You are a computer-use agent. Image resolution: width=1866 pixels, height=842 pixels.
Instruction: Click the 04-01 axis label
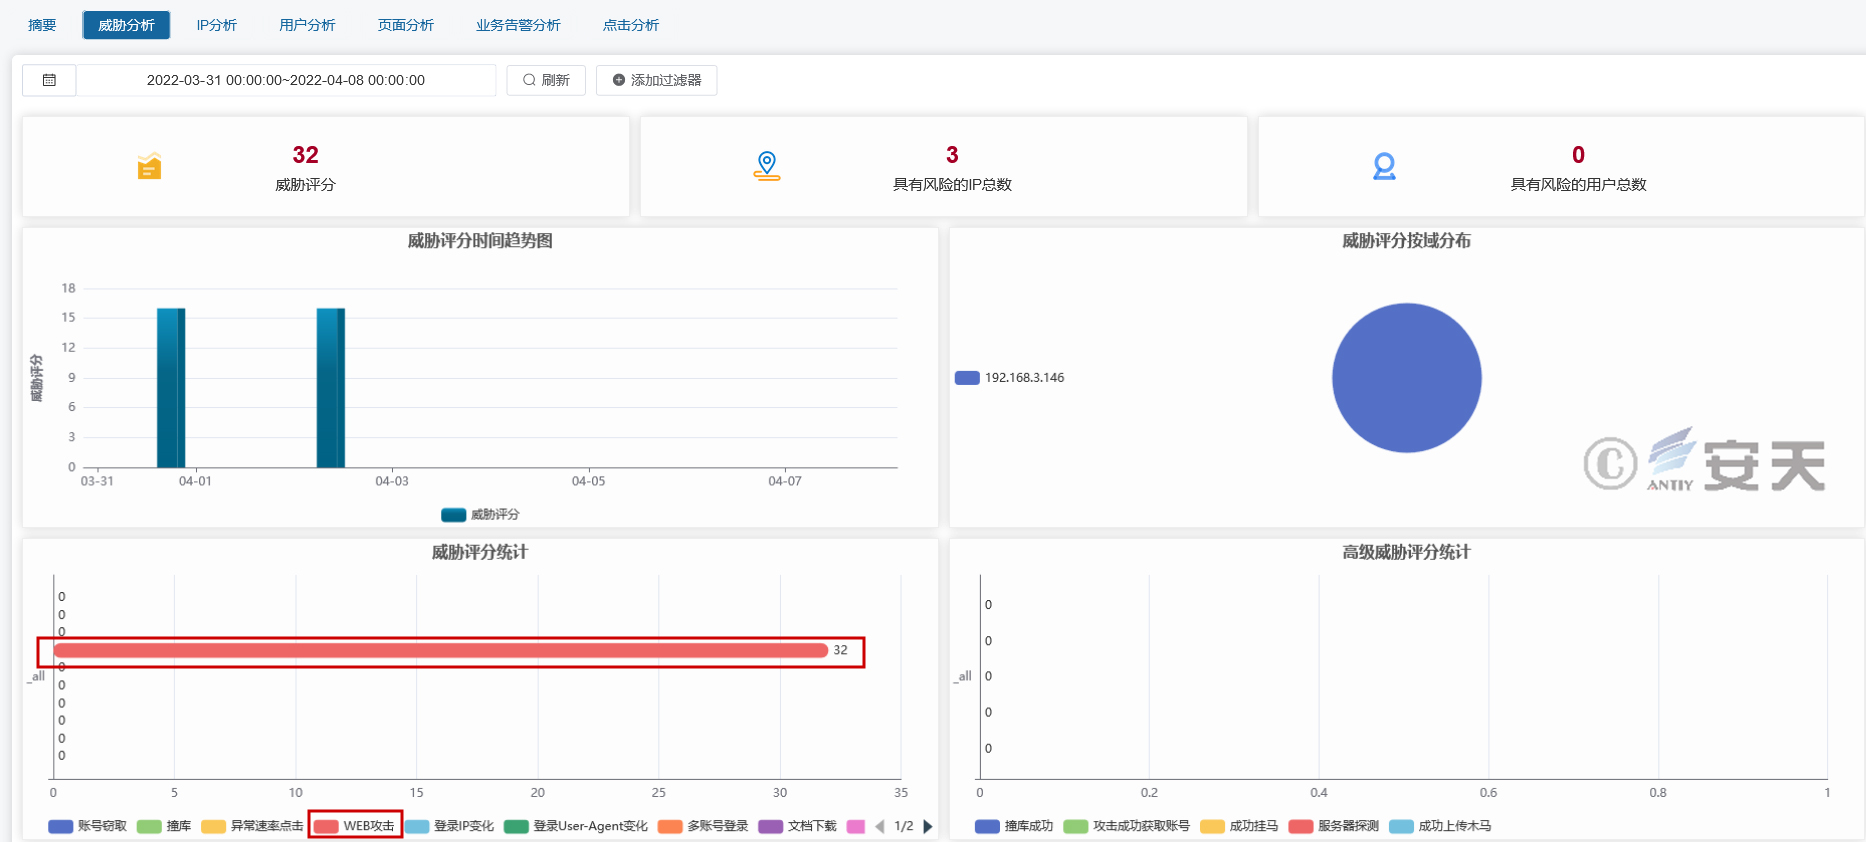[x=195, y=481]
